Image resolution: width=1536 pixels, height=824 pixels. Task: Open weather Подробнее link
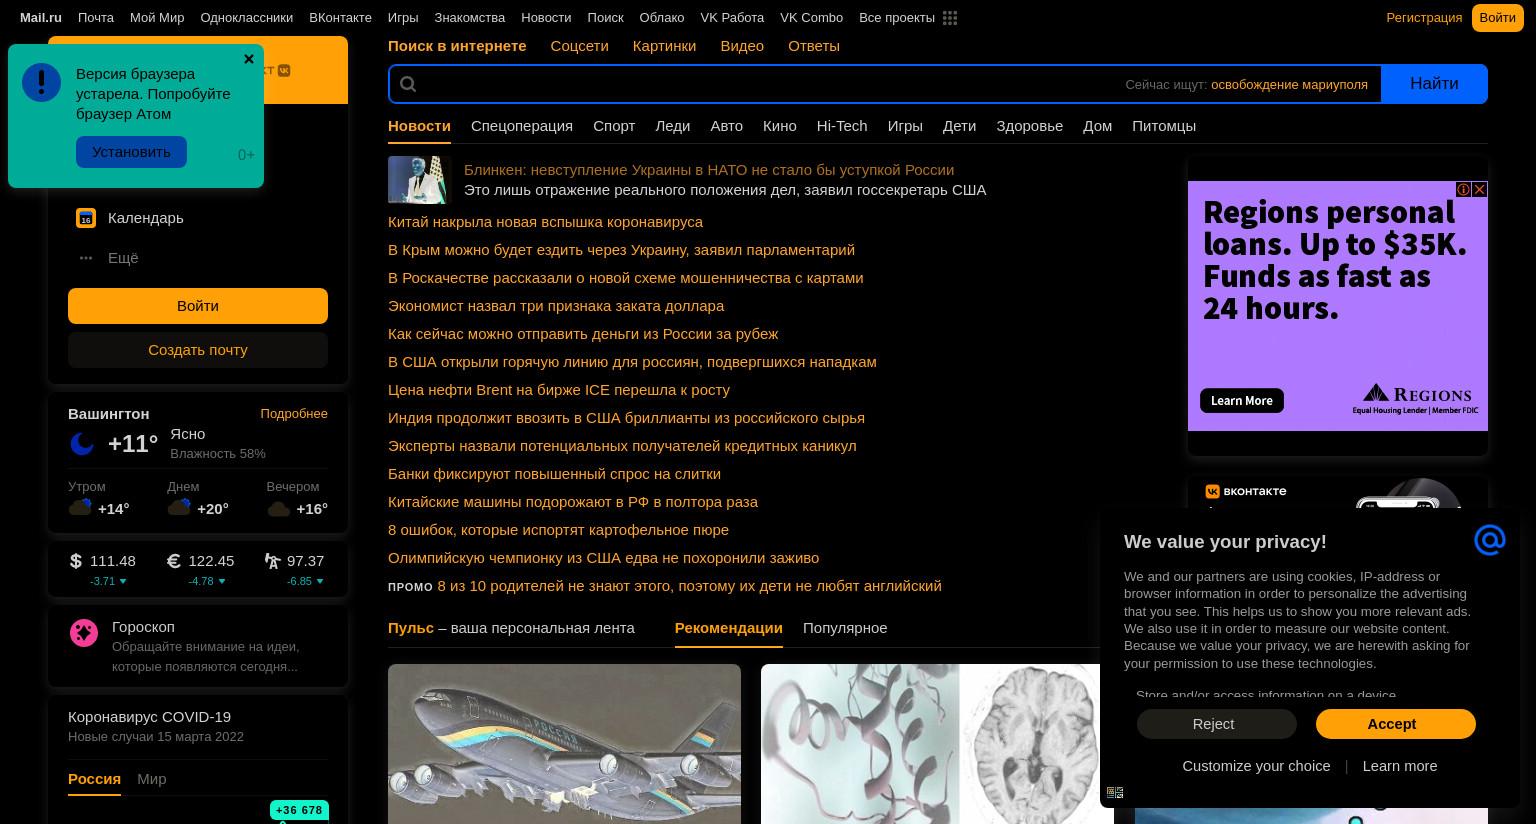[294, 414]
